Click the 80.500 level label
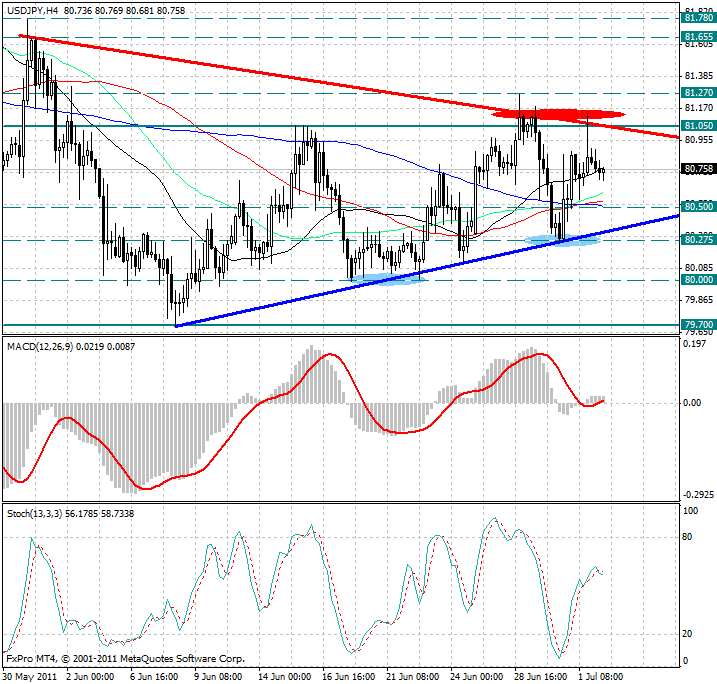 click(698, 207)
